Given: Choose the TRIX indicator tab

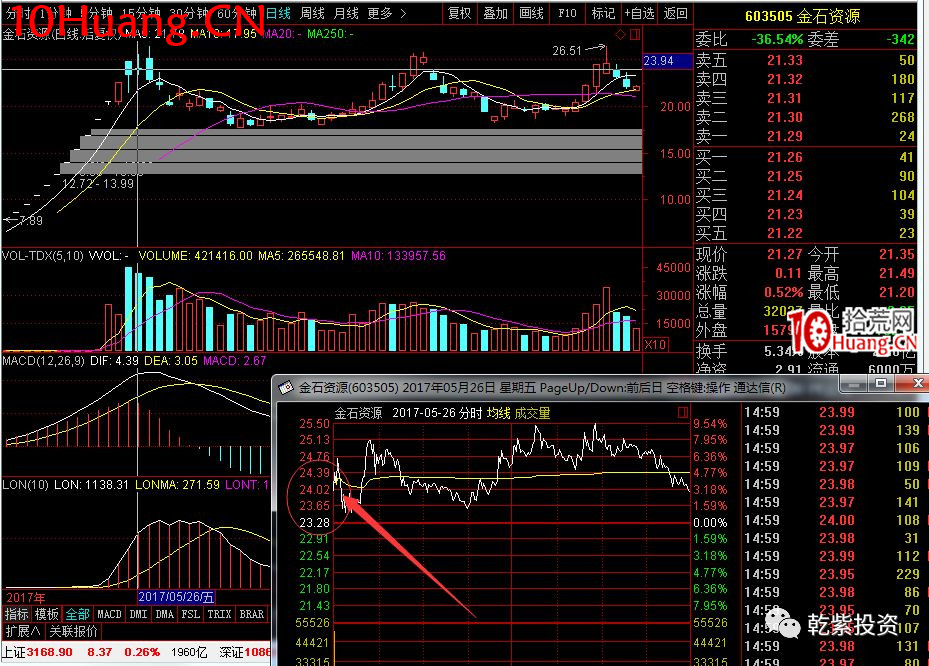Looking at the screenshot, I should (219, 614).
